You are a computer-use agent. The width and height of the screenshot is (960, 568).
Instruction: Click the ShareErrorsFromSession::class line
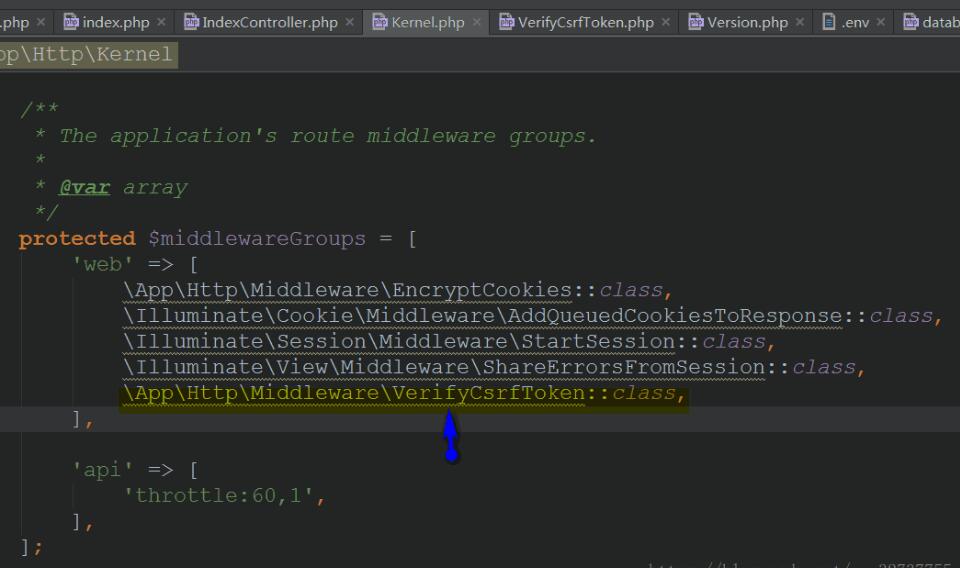click(494, 367)
